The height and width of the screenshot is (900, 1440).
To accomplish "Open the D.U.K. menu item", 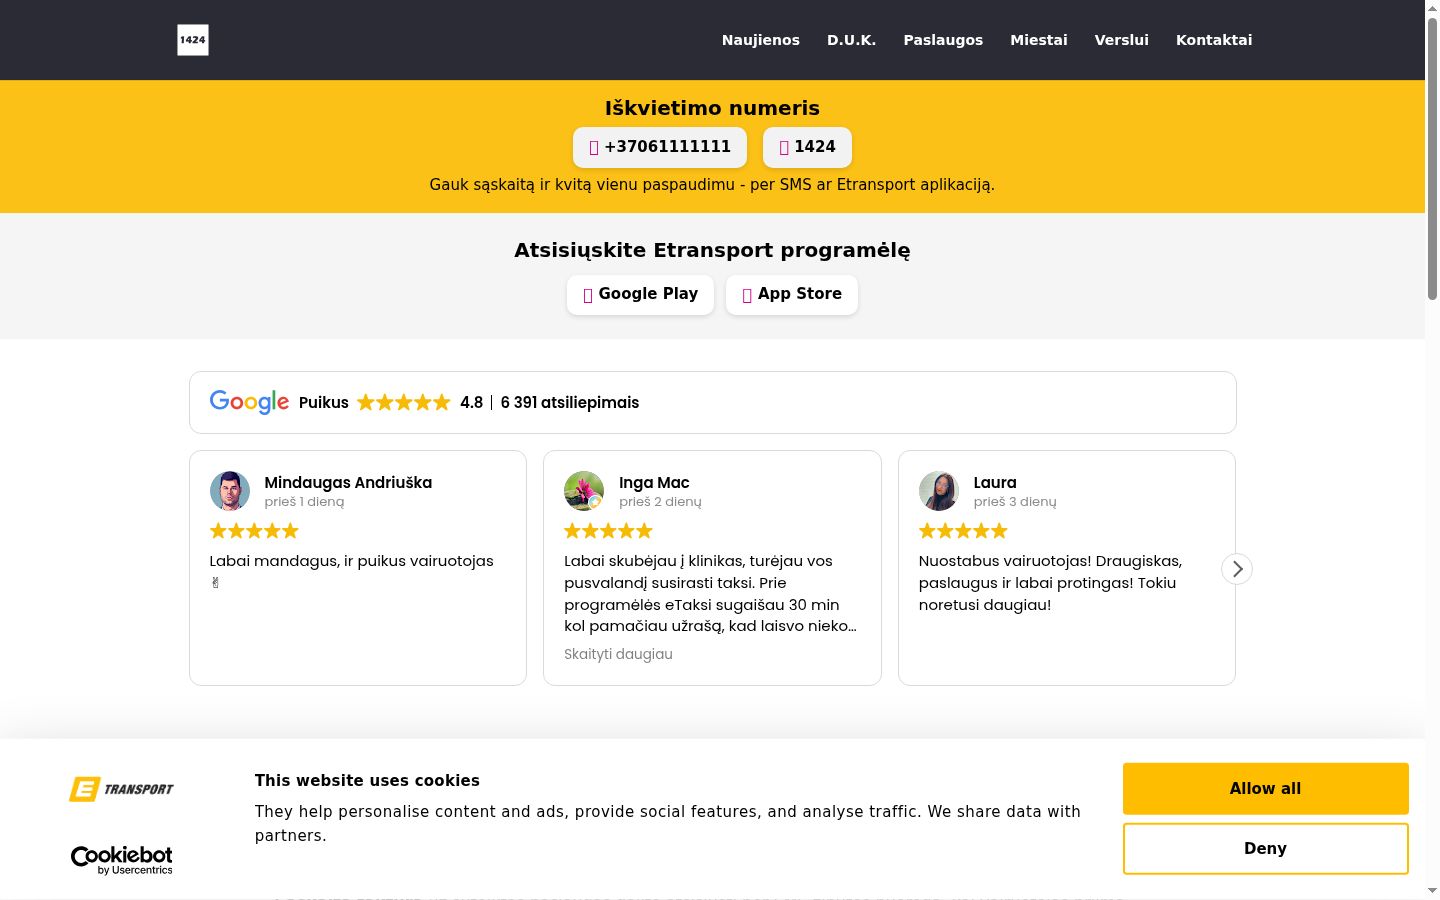I will click(x=851, y=40).
